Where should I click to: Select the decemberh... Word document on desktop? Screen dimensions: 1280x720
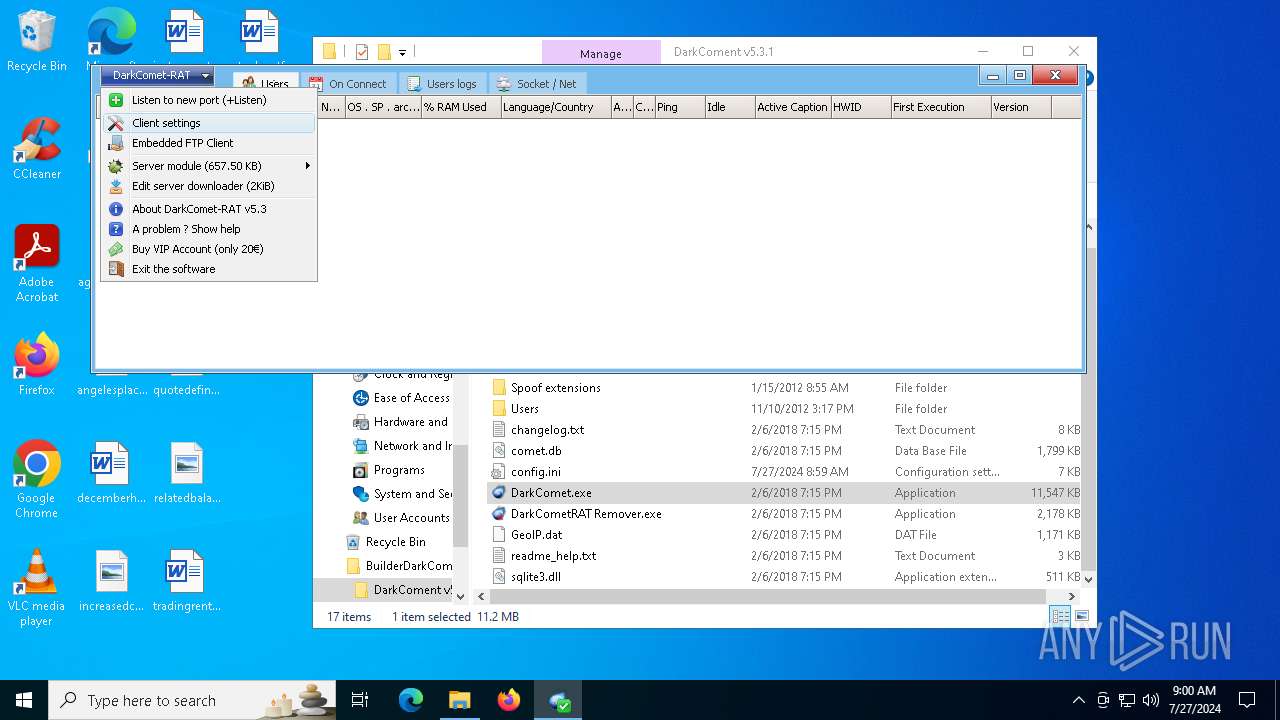tap(110, 474)
